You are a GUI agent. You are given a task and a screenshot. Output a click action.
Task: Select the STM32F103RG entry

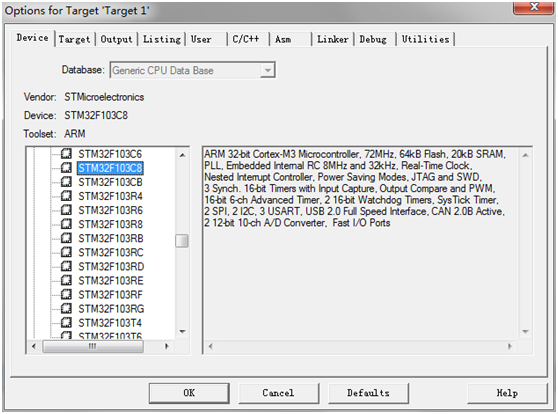(111, 309)
